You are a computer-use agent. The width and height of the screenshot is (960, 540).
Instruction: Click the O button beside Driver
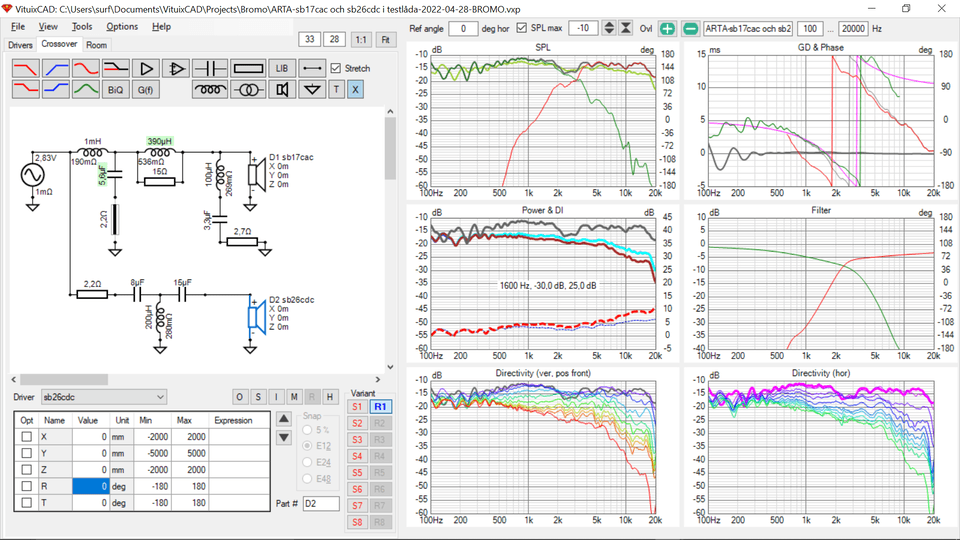pyautogui.click(x=239, y=397)
